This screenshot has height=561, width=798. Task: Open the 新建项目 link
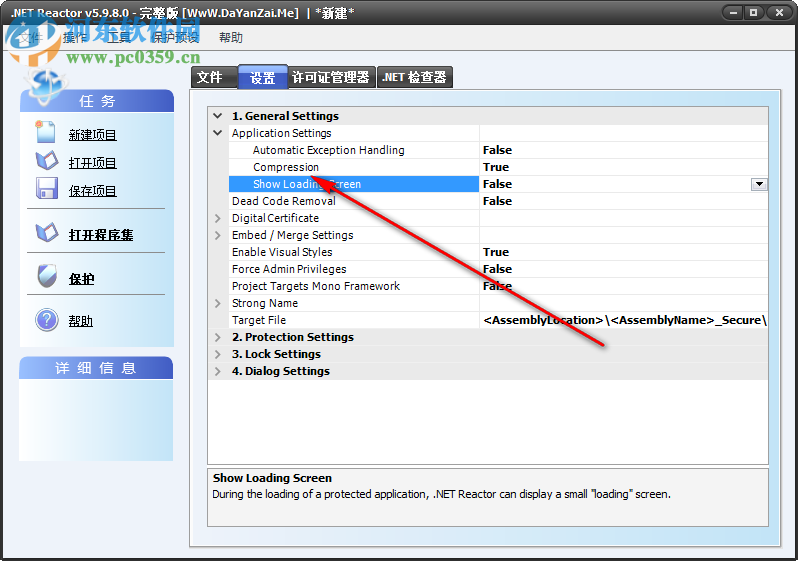[x=93, y=135]
